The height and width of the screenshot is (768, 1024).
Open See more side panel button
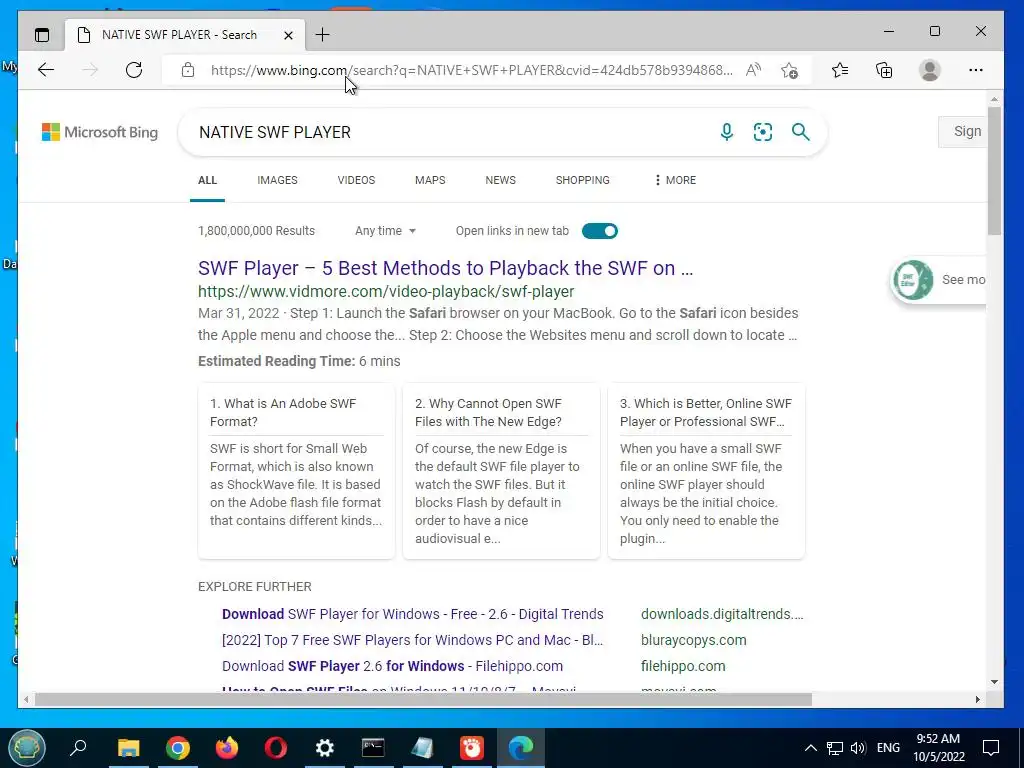pyautogui.click(x=939, y=280)
